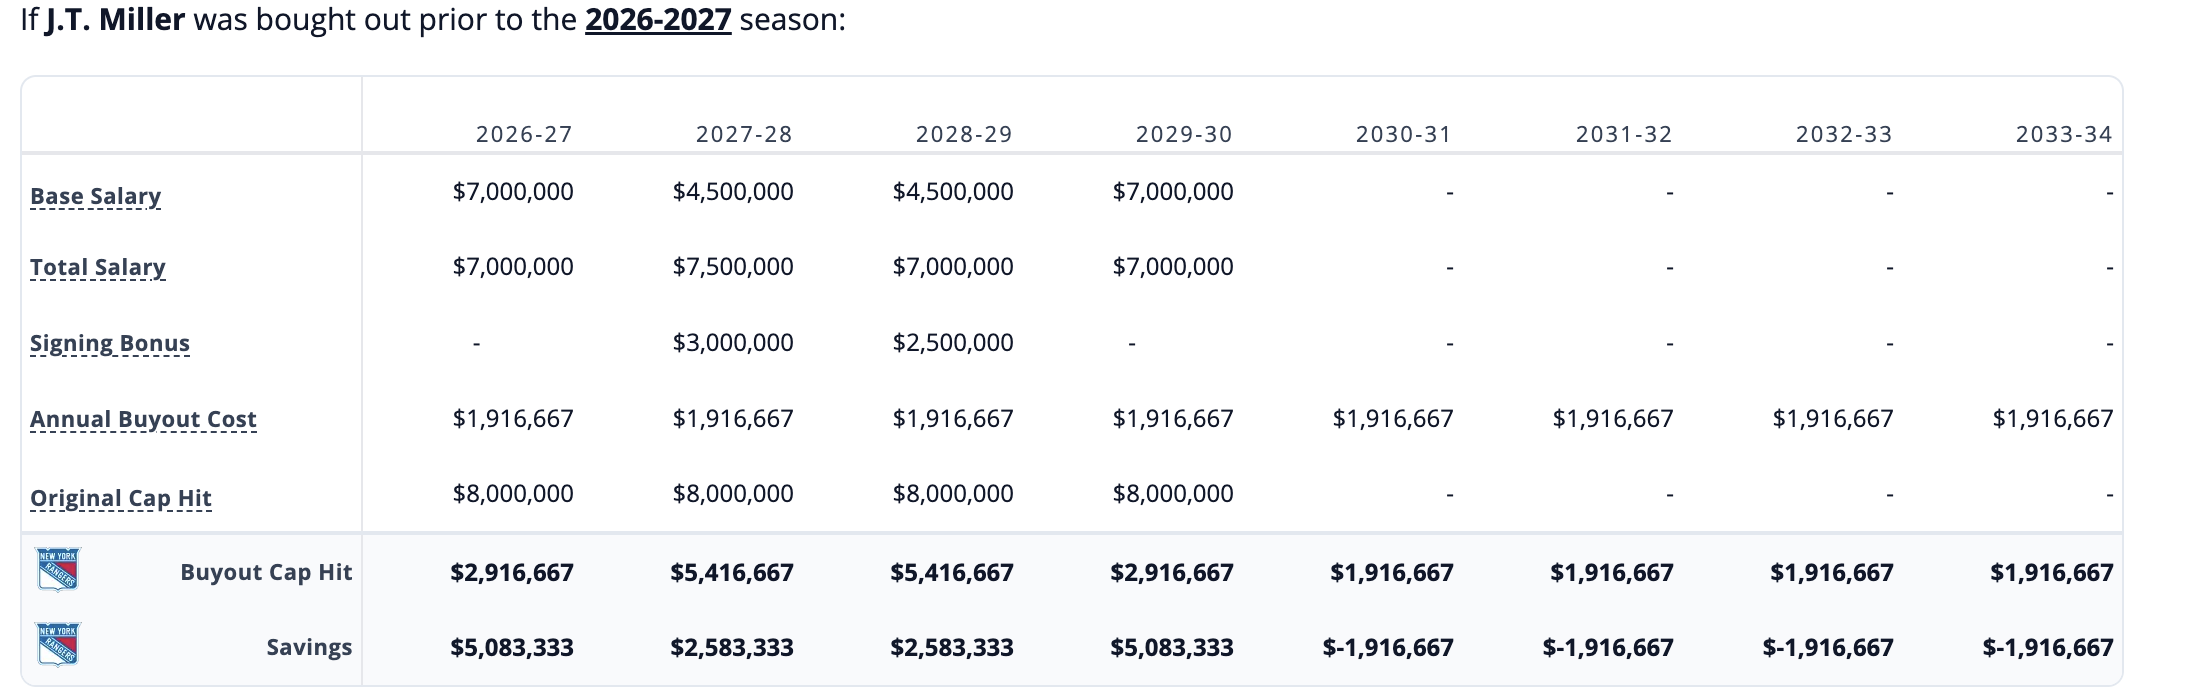Click the Buyout Cap Hit row label

(266, 572)
